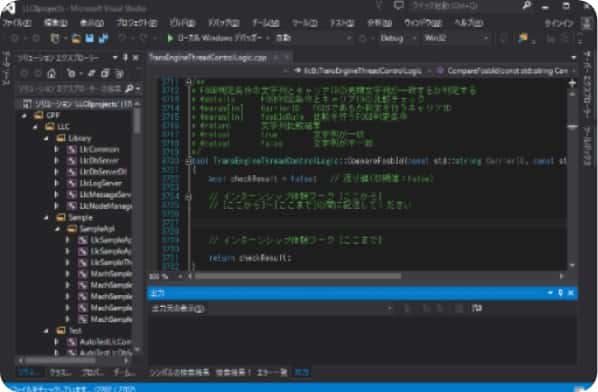This screenshot has height=392, width=598.
Task: Start debugging with the green play arrow
Action: [x=170, y=38]
